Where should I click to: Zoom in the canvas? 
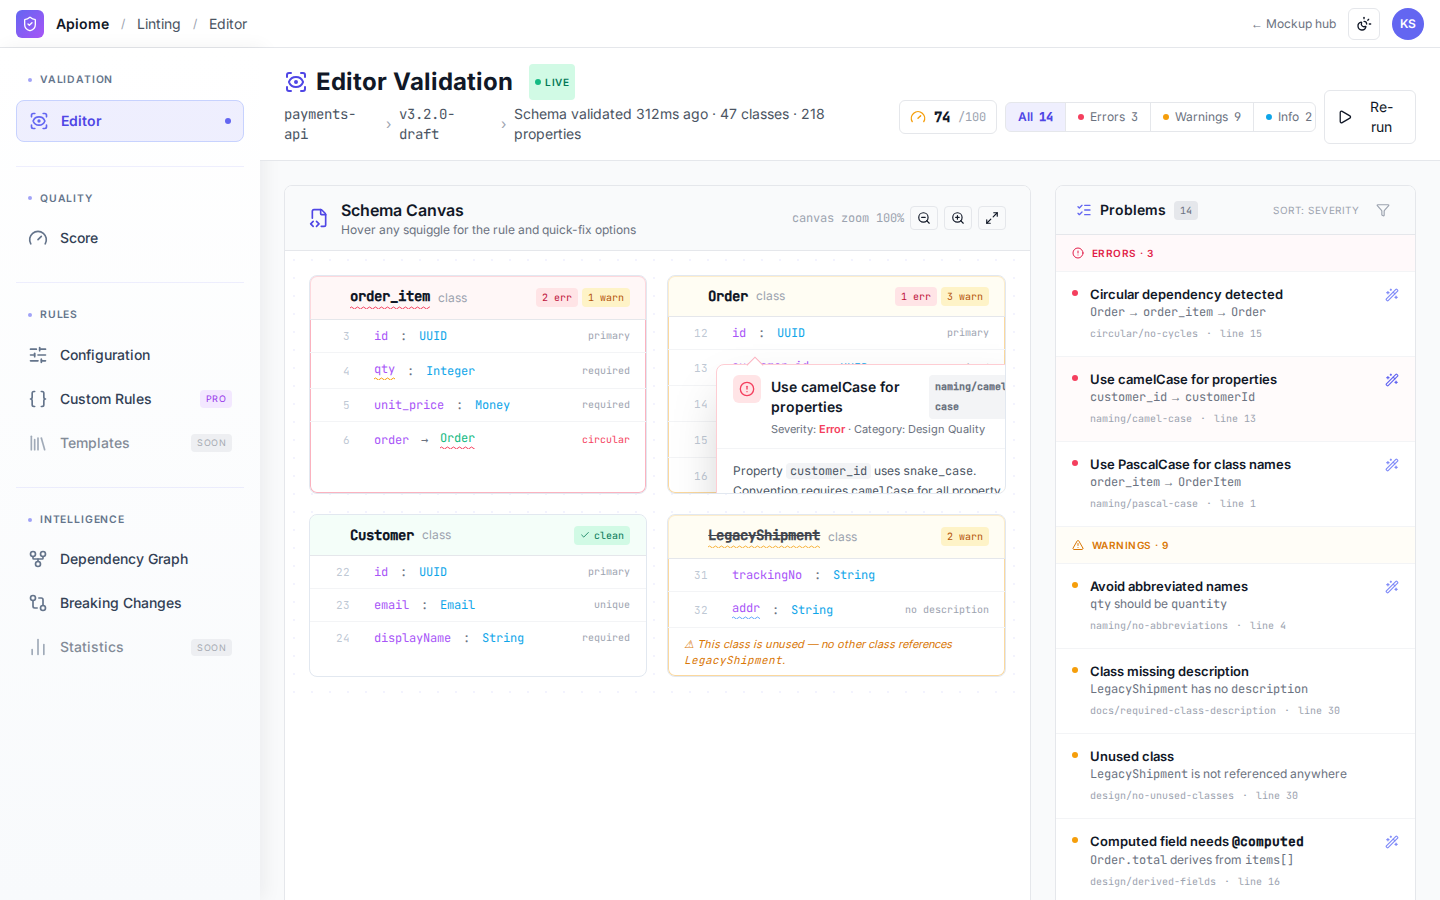[958, 218]
